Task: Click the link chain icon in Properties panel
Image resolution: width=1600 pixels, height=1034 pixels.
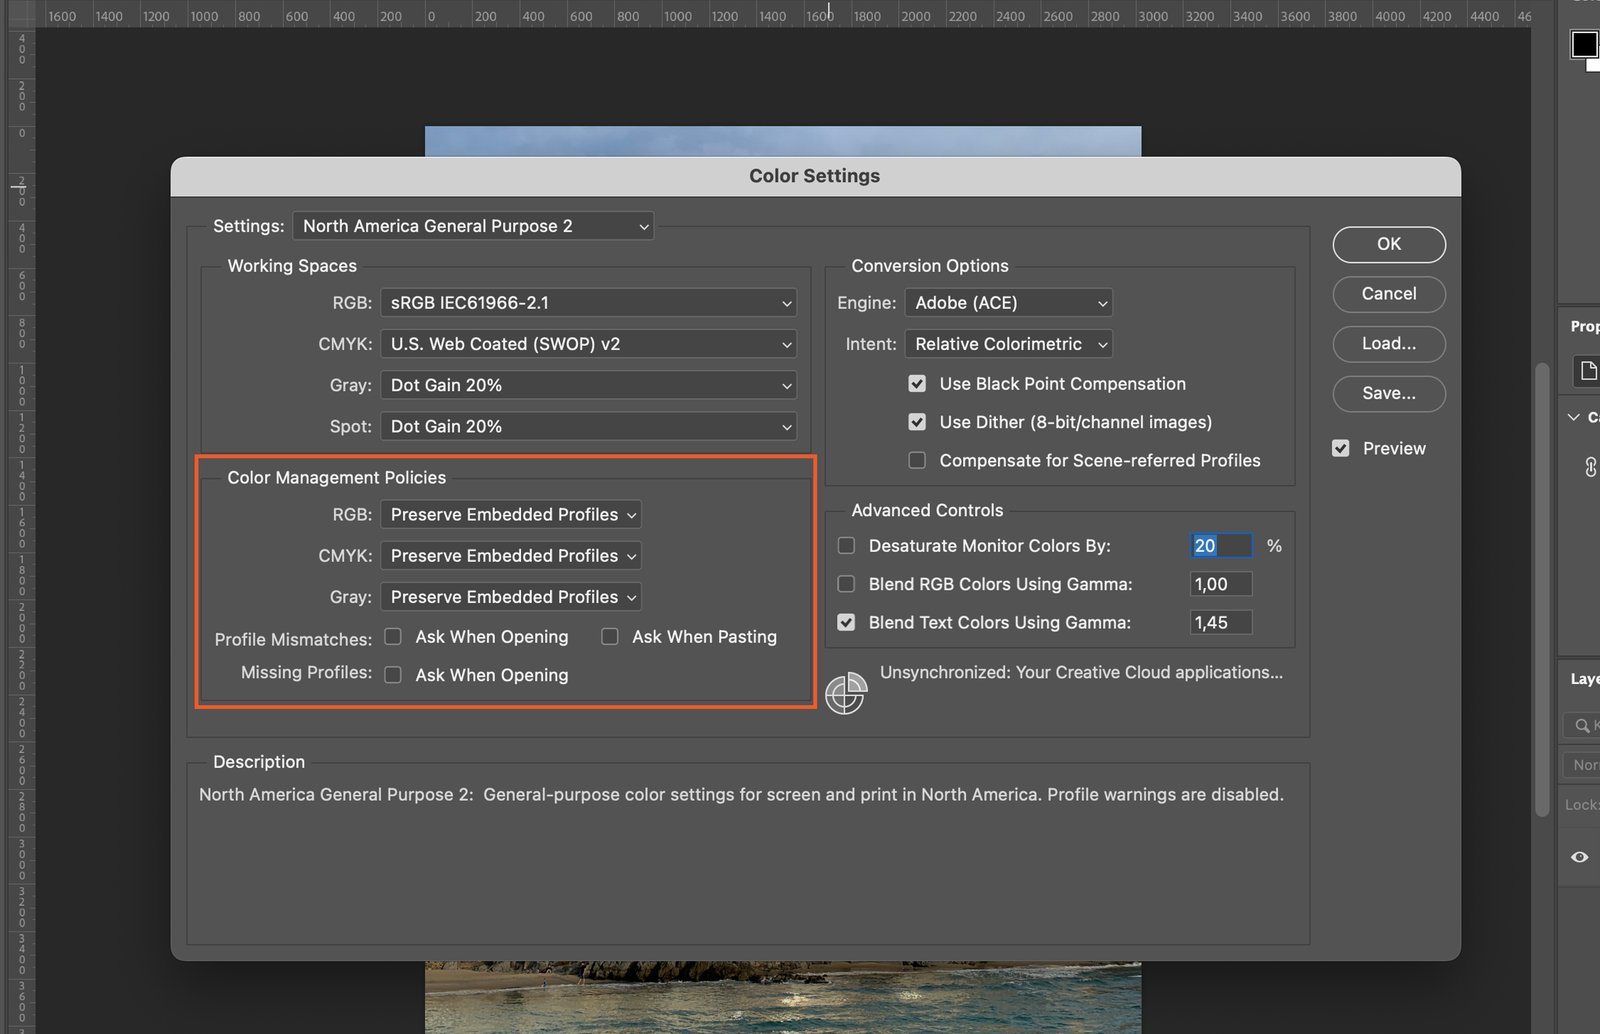Action: pyautogui.click(x=1590, y=466)
